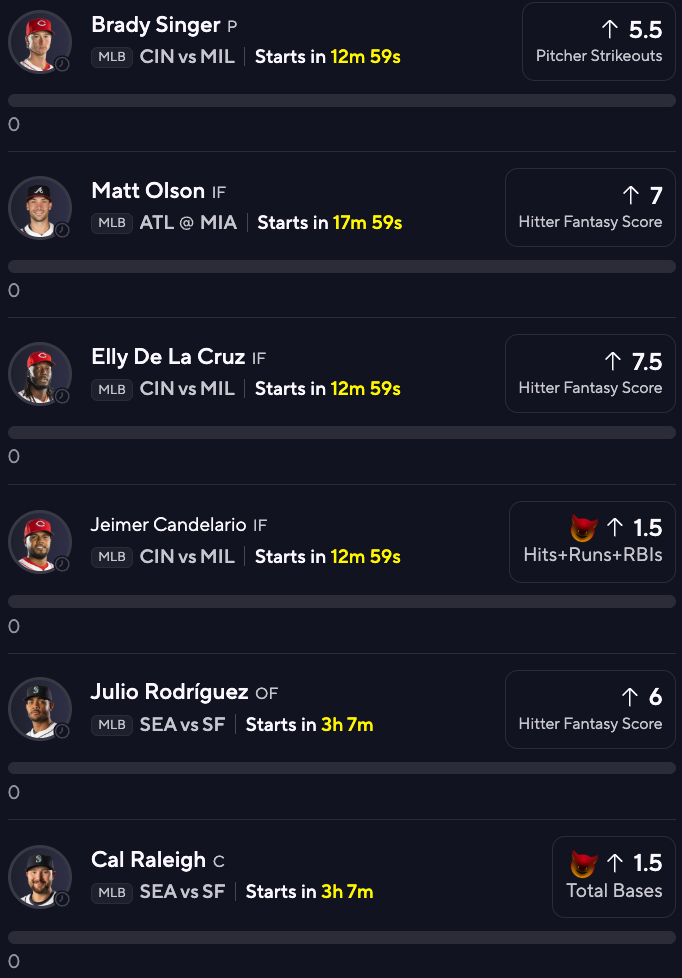The width and height of the screenshot is (682, 978).
Task: Select the Pitcher Strikeouts 5.5 stat box
Action: pyautogui.click(x=598, y=42)
